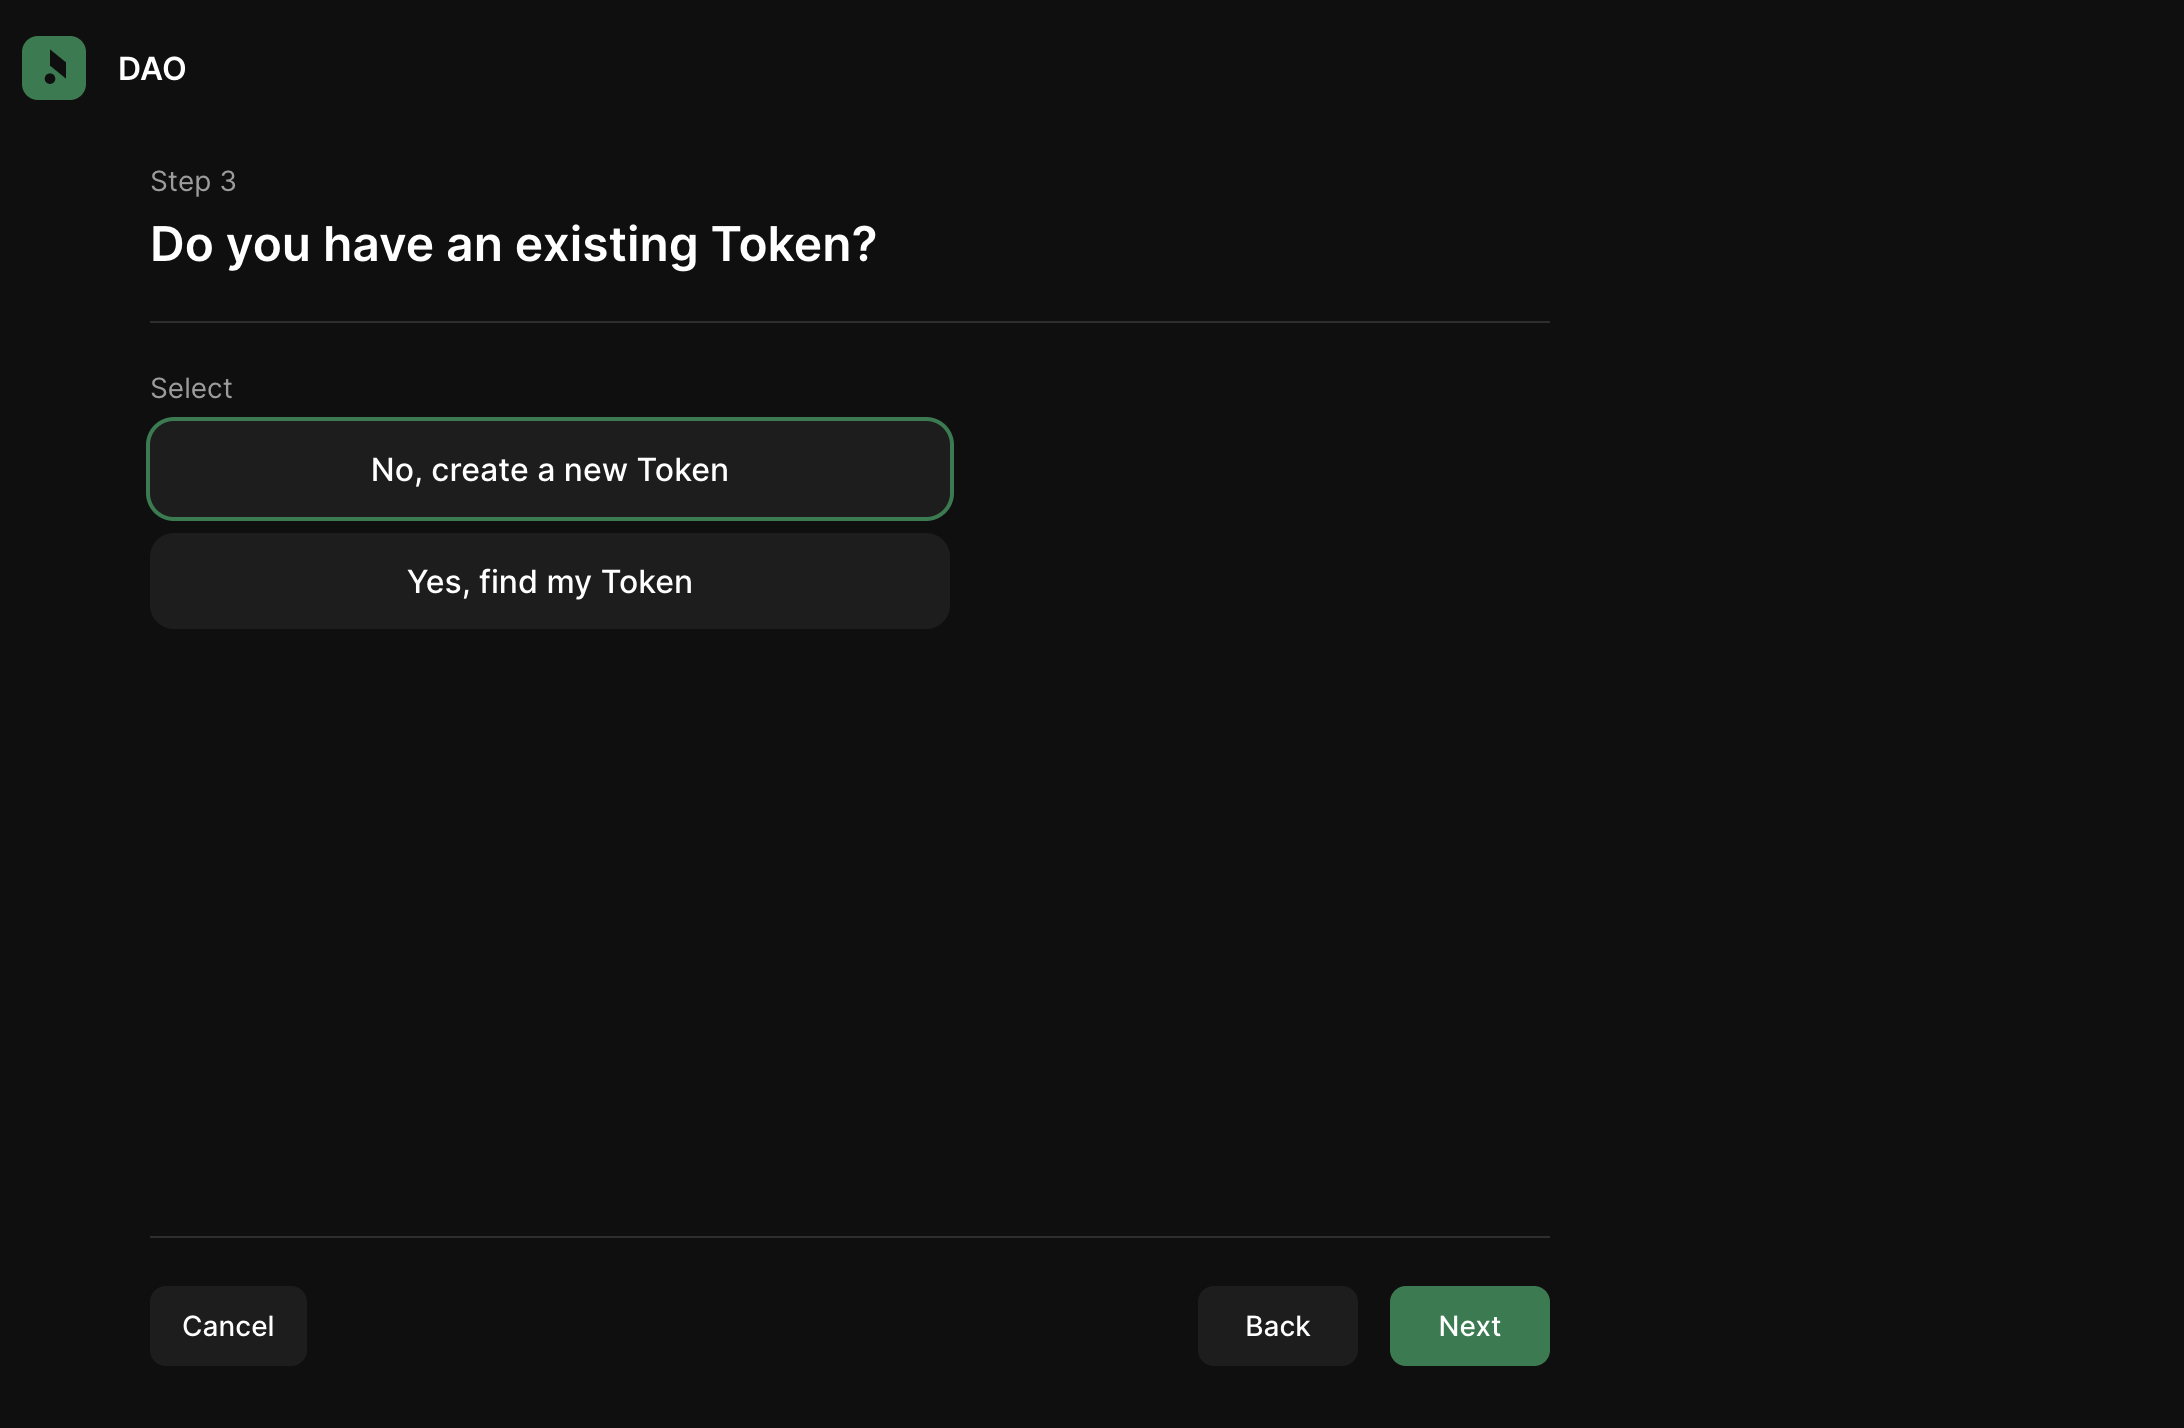The image size is (2184, 1428).
Task: Click the DAO title text
Action: 152,69
